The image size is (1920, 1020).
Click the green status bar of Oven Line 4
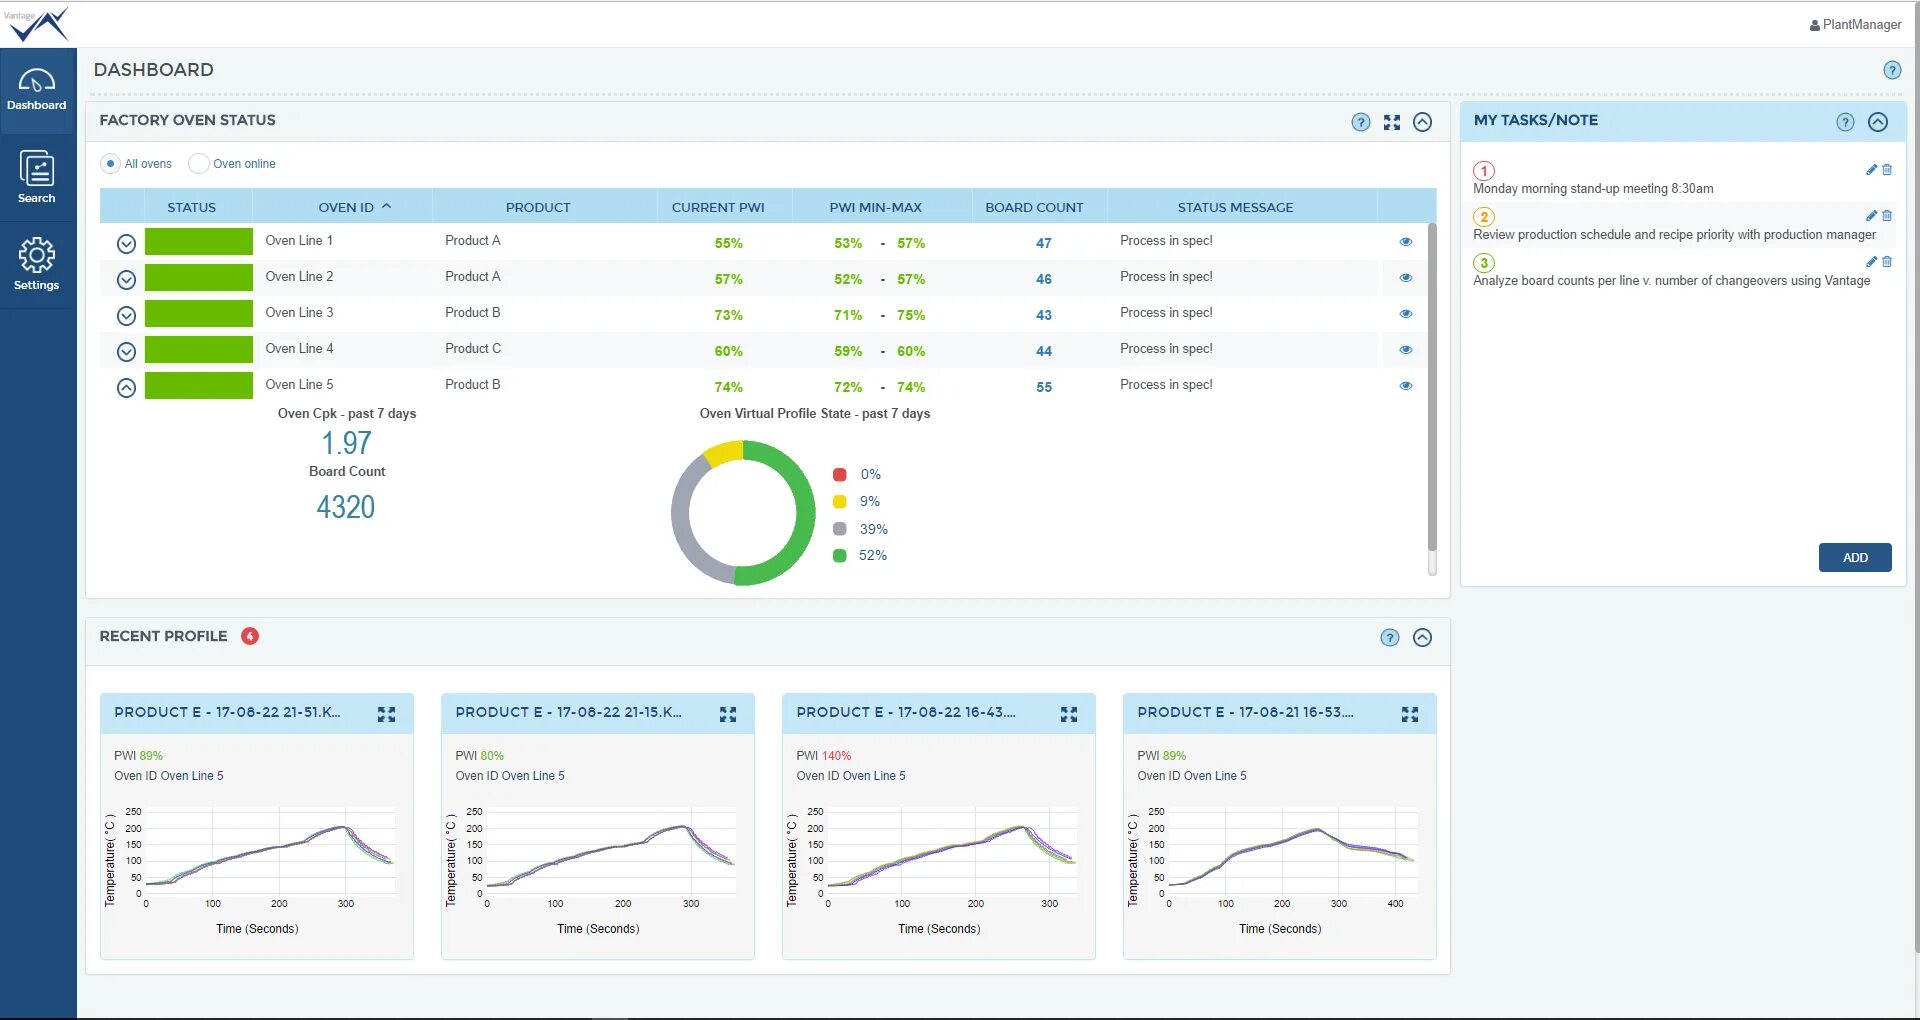pos(199,349)
